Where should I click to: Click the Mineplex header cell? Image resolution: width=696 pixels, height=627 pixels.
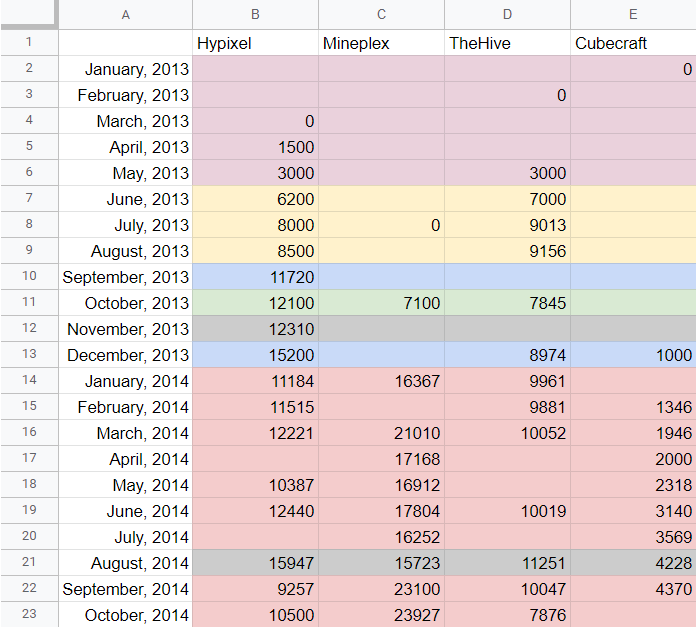pos(381,43)
